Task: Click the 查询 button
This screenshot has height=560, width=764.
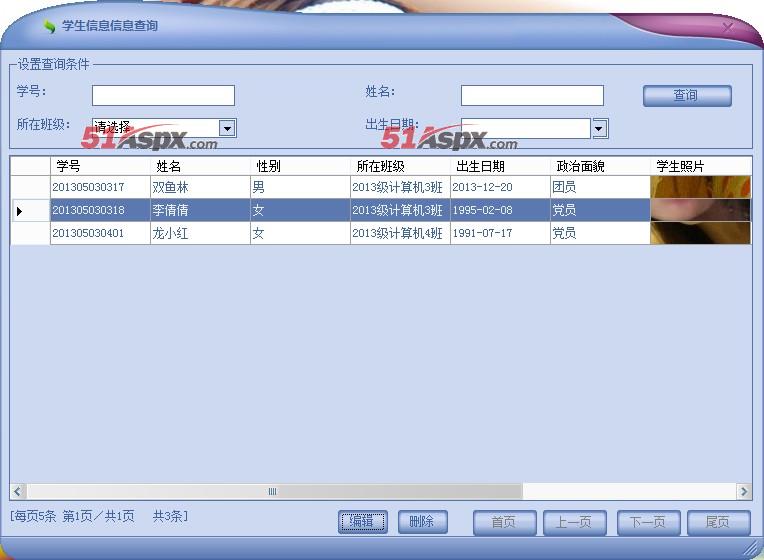Action: [x=687, y=96]
